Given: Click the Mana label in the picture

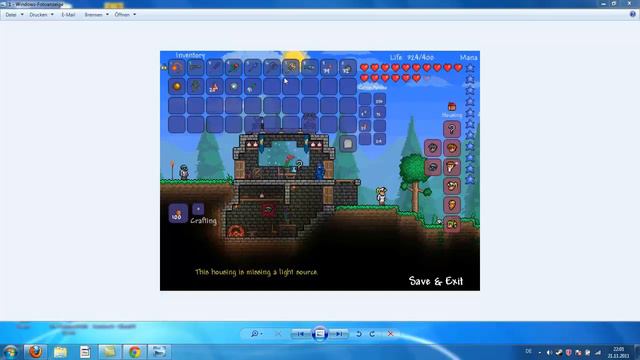Looking at the screenshot, I should (x=469, y=58).
